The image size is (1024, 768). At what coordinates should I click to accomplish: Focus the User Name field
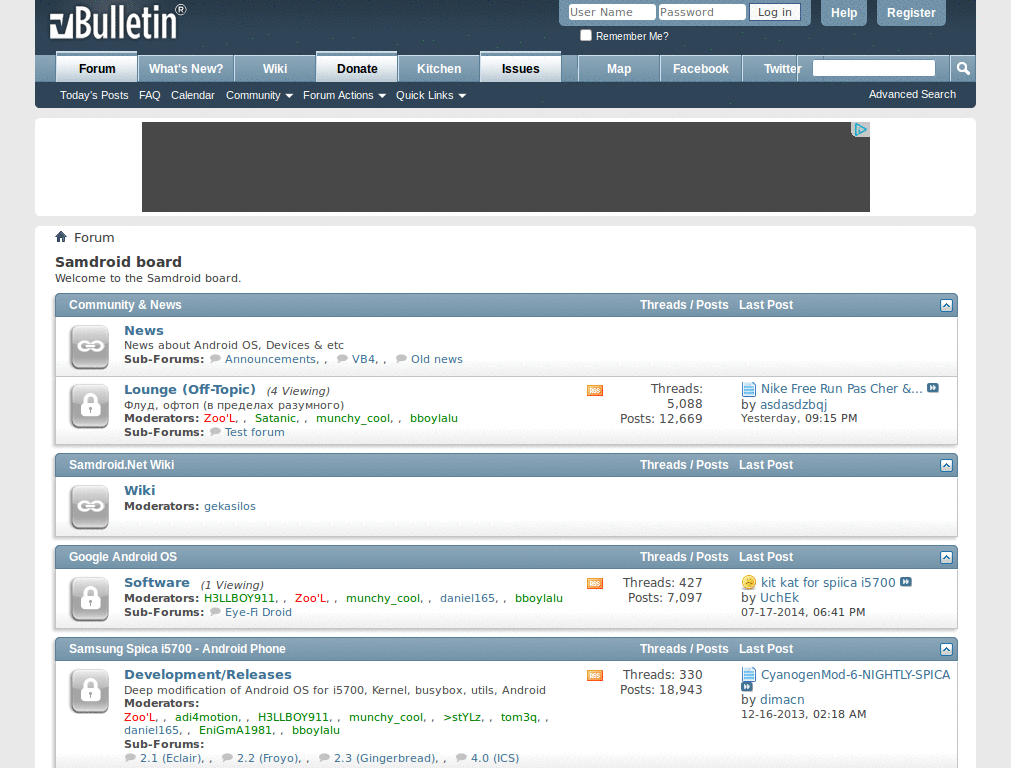coord(611,12)
